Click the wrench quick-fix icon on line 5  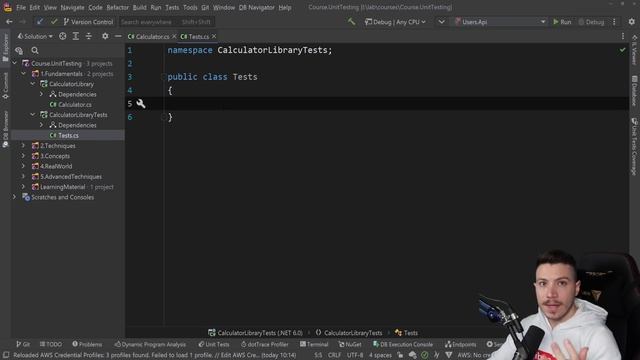(x=141, y=104)
